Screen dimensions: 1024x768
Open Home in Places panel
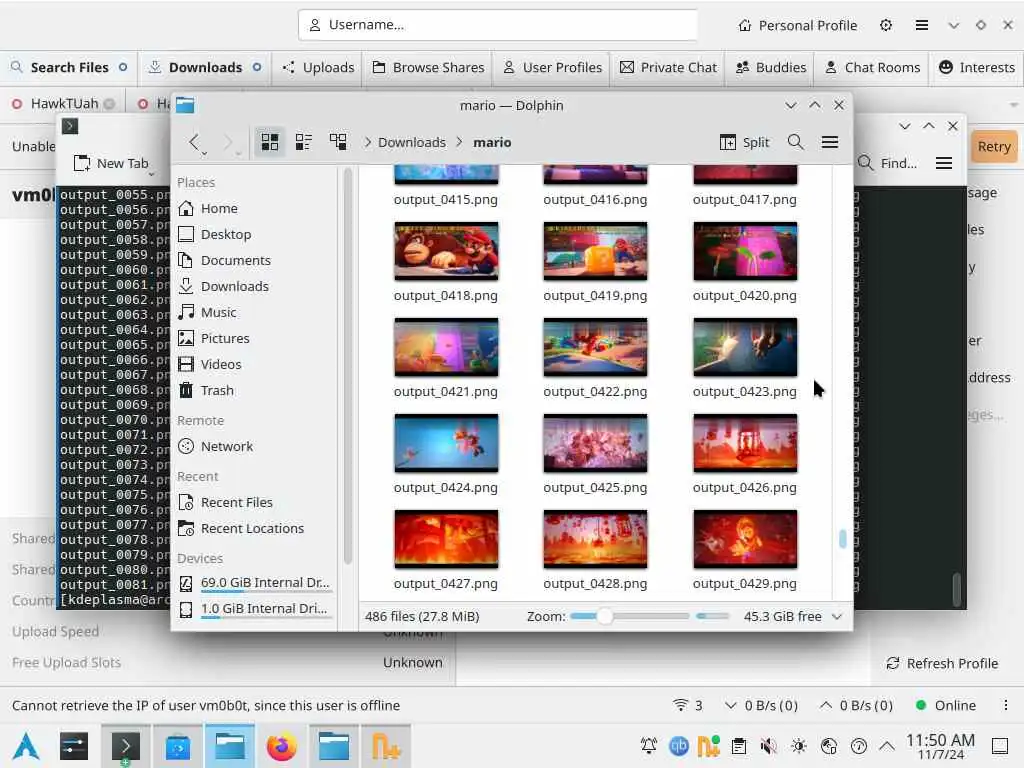(219, 208)
